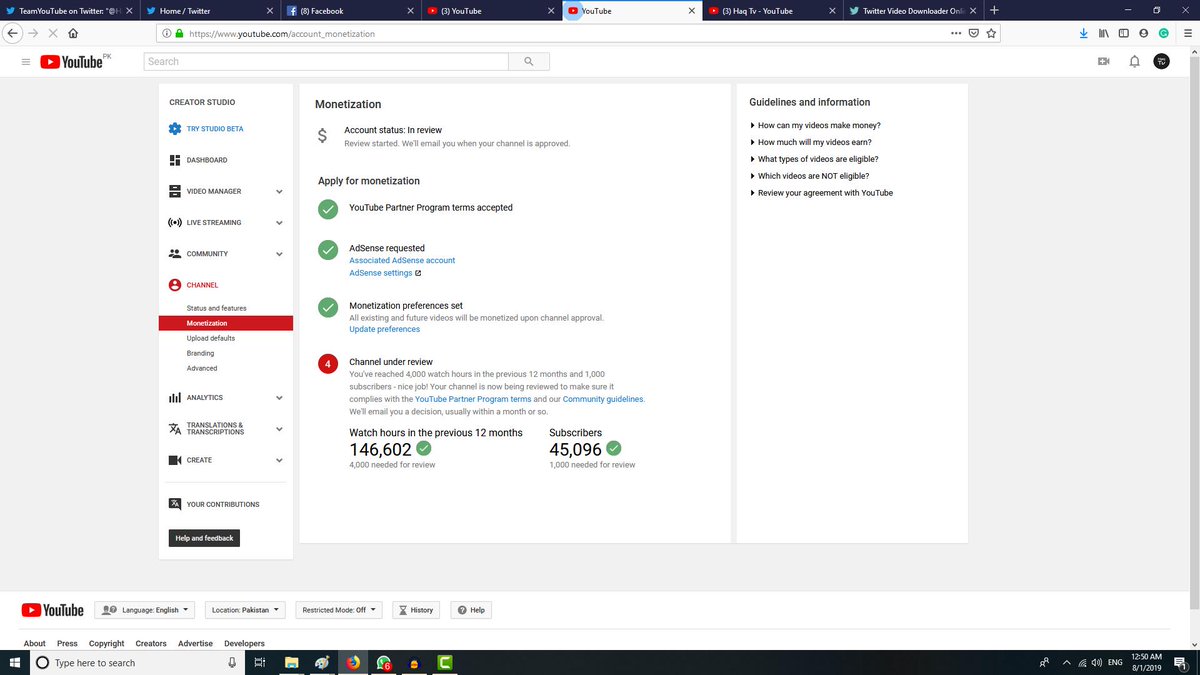
Task: Toggle the Firefox sidebar icon
Action: coord(1124,33)
